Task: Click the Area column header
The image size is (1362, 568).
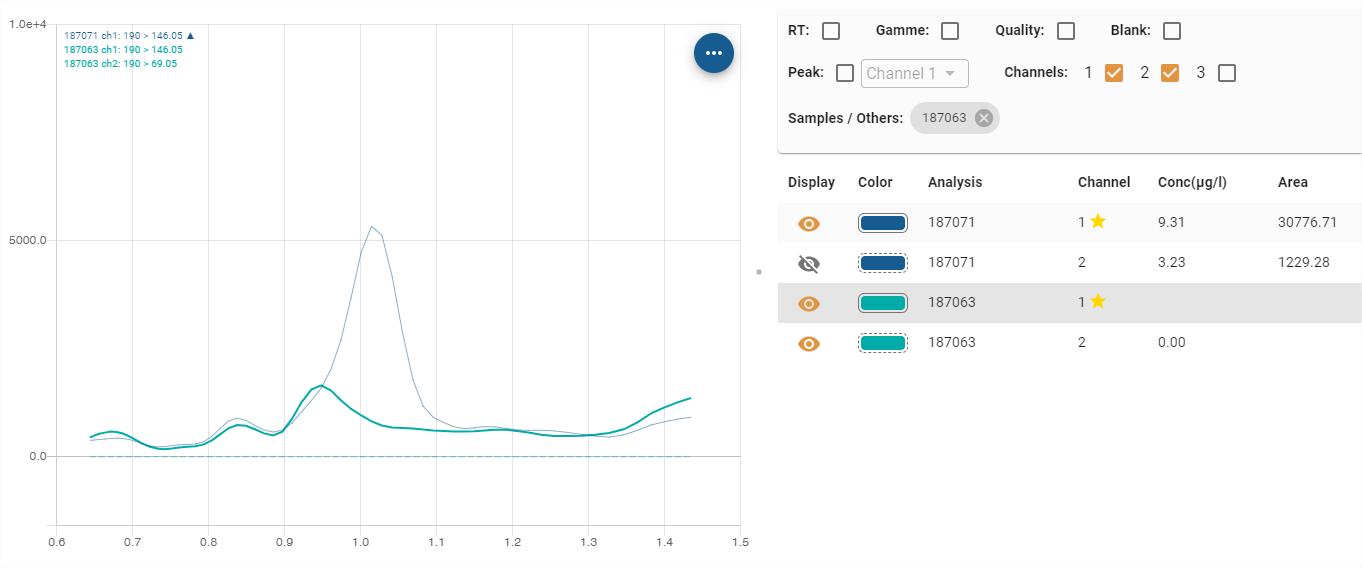Action: click(x=1292, y=182)
